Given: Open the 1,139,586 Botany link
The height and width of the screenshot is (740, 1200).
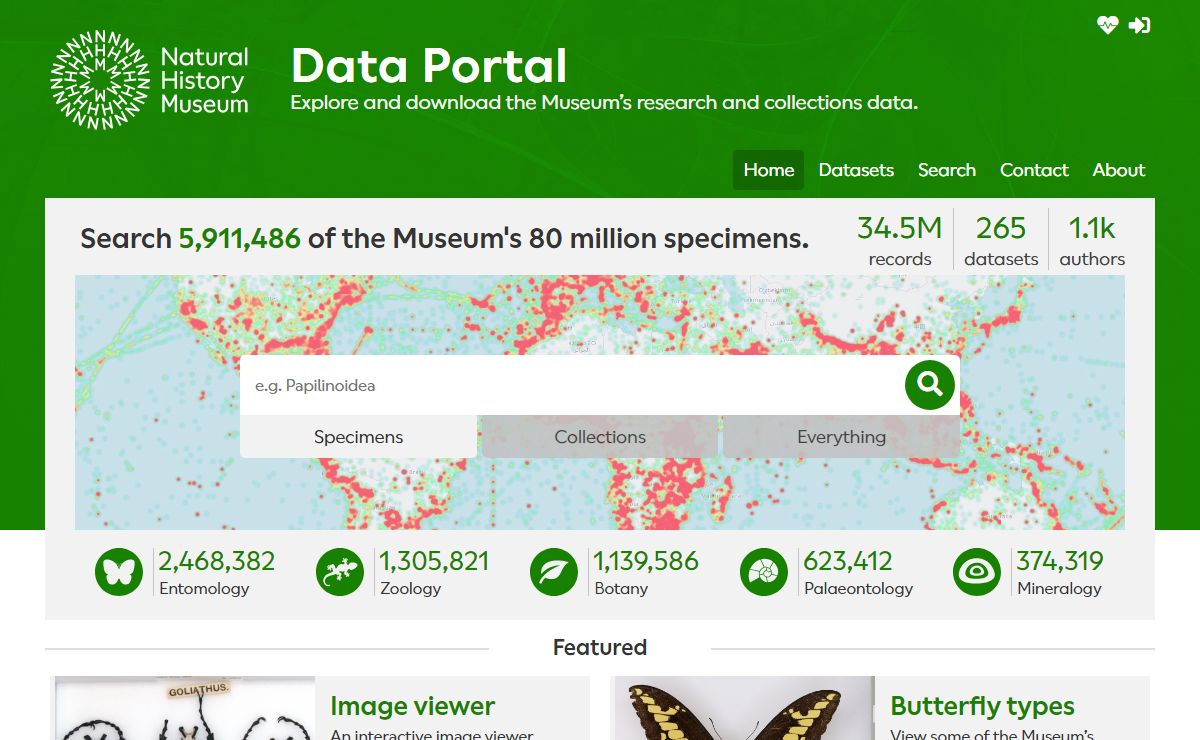Looking at the screenshot, I should click(x=646, y=573).
